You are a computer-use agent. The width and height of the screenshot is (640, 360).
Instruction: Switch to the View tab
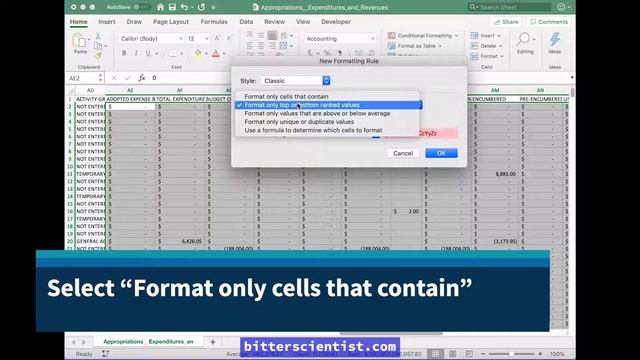pyautogui.click(x=303, y=22)
